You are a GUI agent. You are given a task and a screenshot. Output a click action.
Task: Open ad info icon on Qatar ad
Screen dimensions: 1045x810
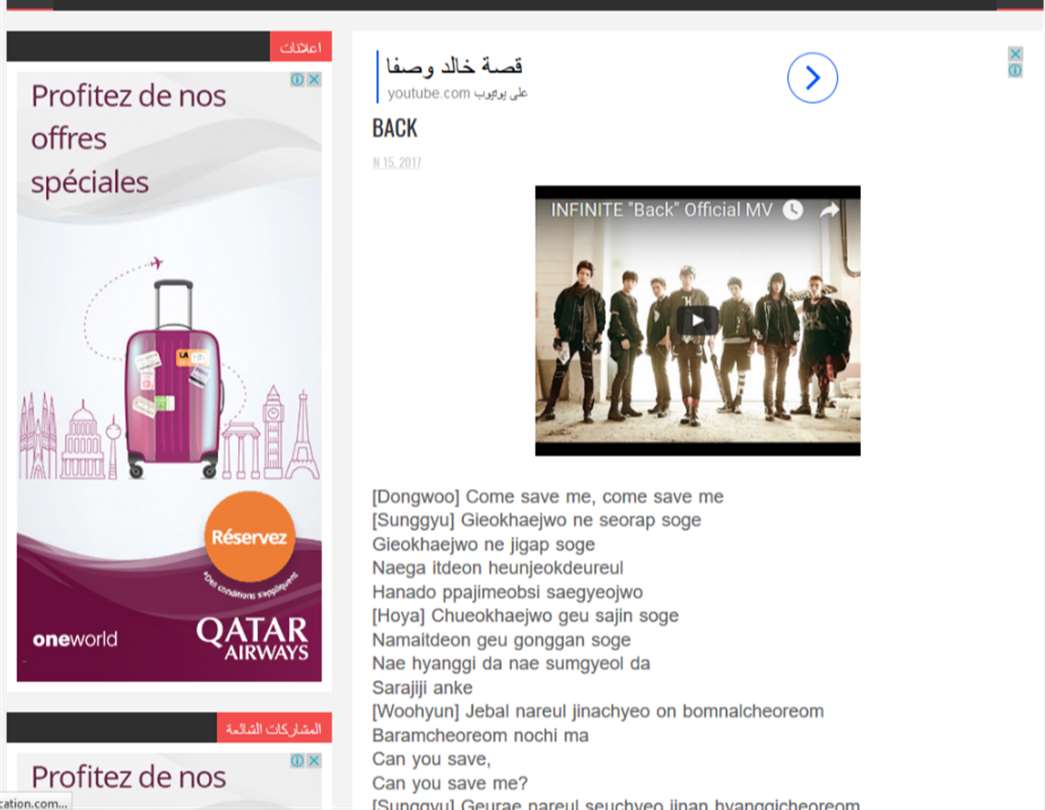[297, 79]
